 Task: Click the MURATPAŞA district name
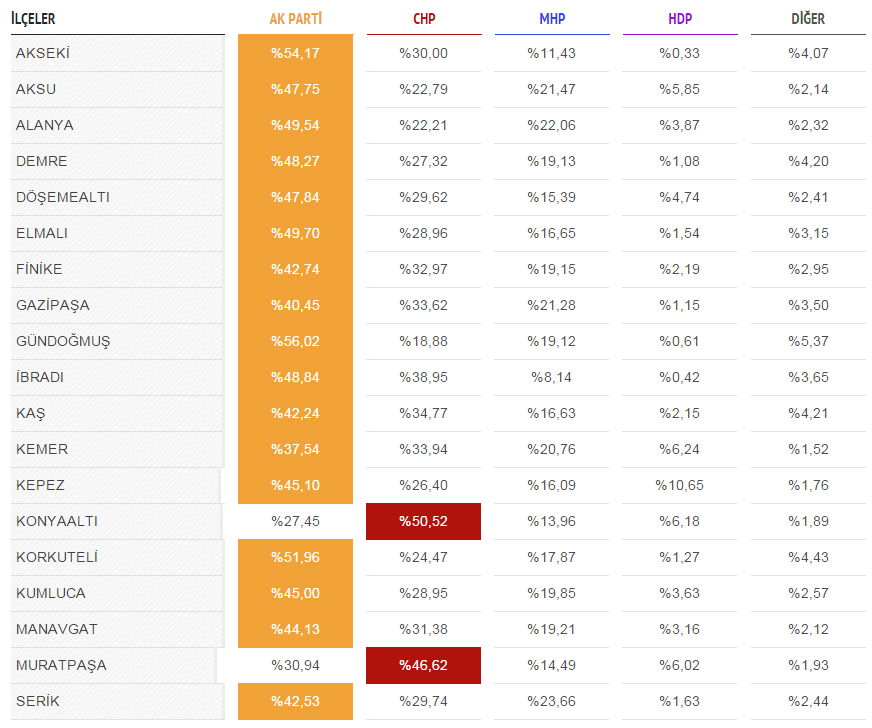click(x=61, y=665)
